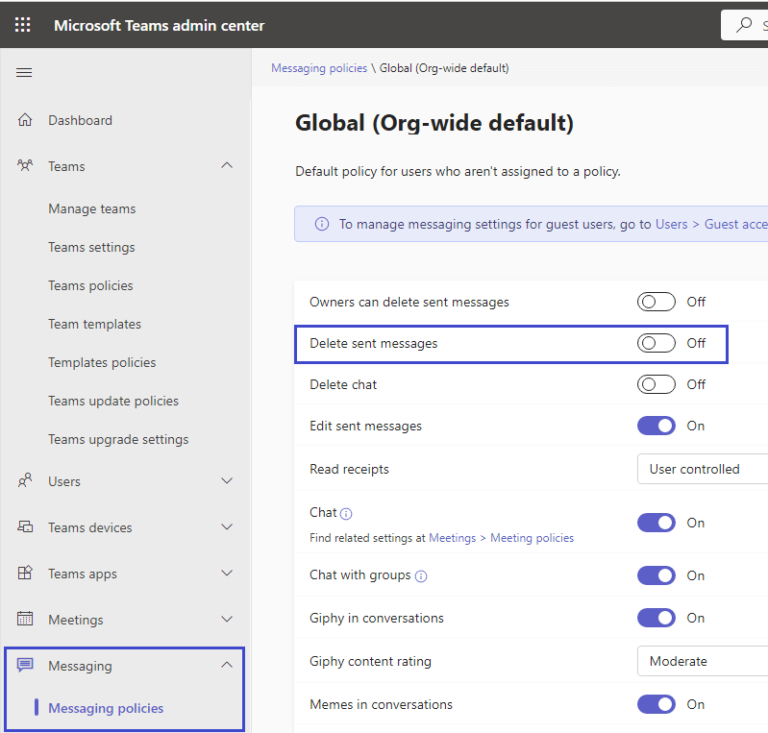768x733 pixels.
Task: Open Teams upgrade settings
Action: [118, 439]
